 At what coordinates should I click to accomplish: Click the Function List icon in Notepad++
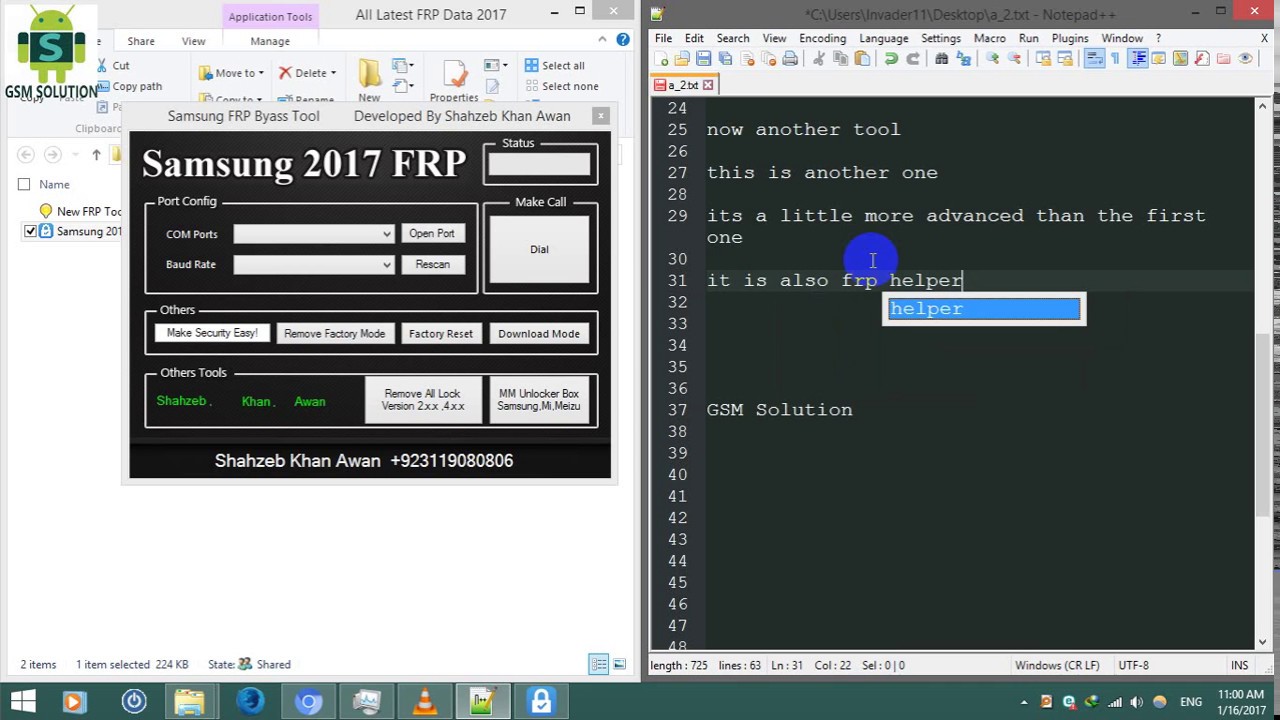coord(1203,59)
